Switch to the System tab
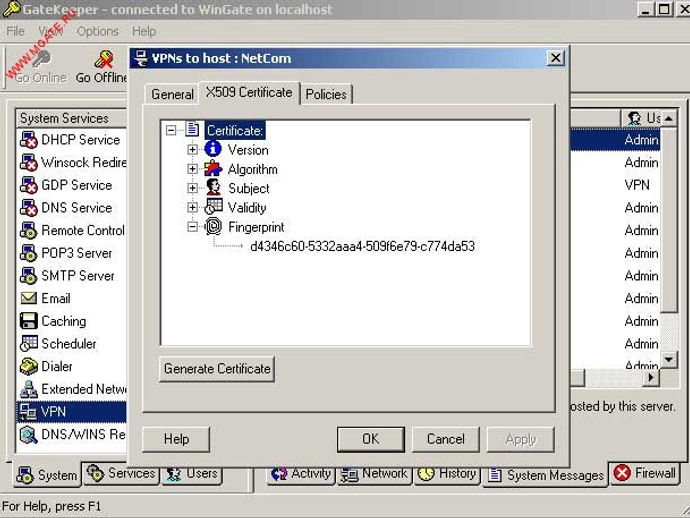 [x=47, y=475]
